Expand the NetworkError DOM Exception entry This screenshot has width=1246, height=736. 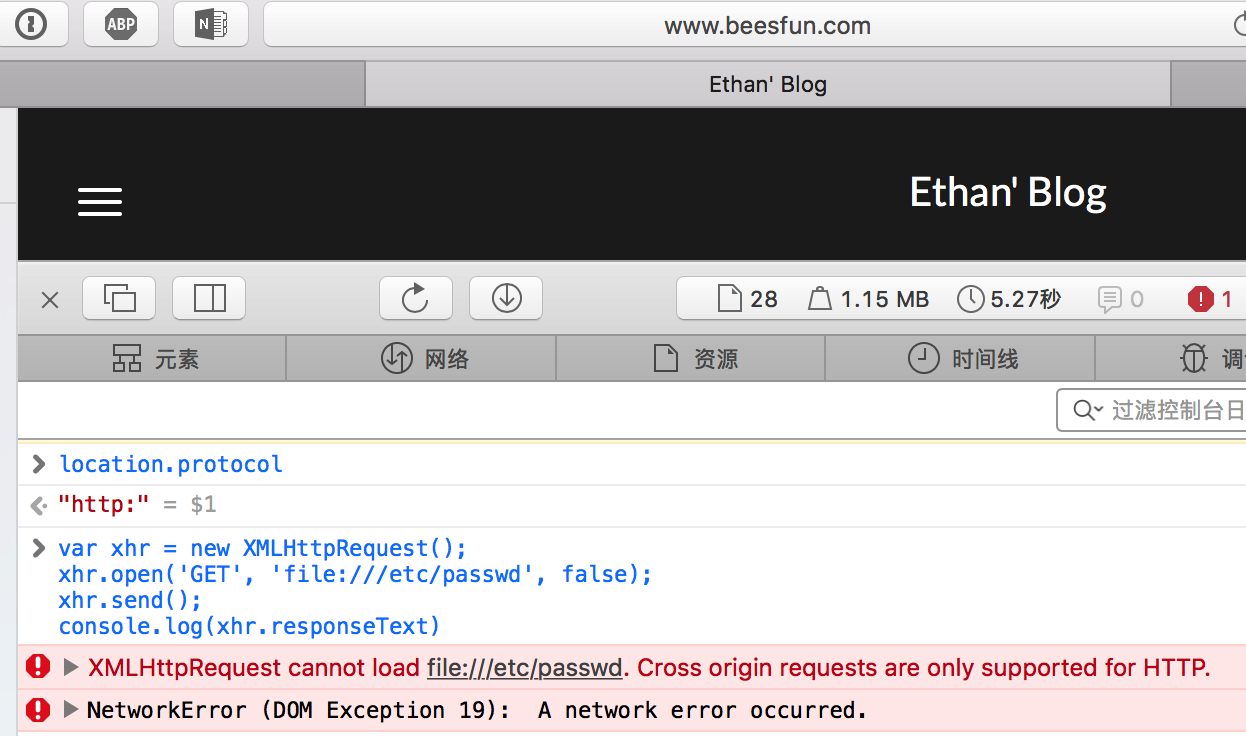pos(70,710)
